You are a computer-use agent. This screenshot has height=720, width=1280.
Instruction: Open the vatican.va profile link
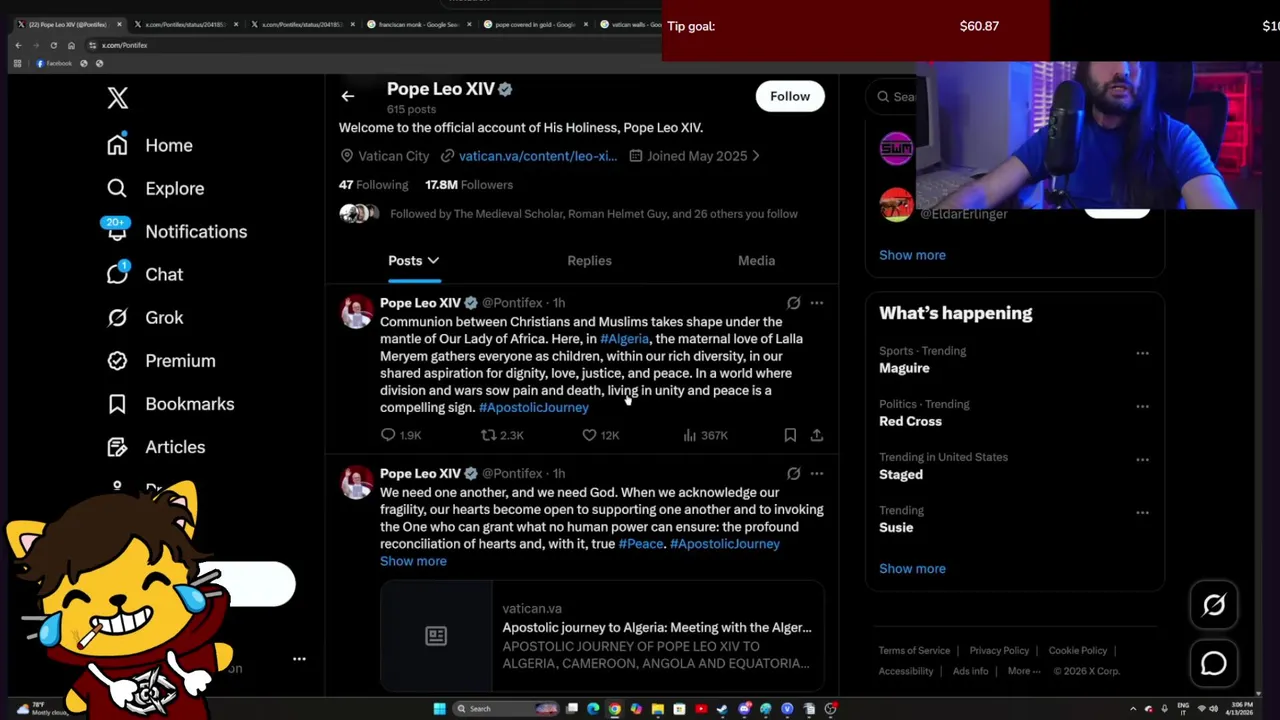[538, 156]
